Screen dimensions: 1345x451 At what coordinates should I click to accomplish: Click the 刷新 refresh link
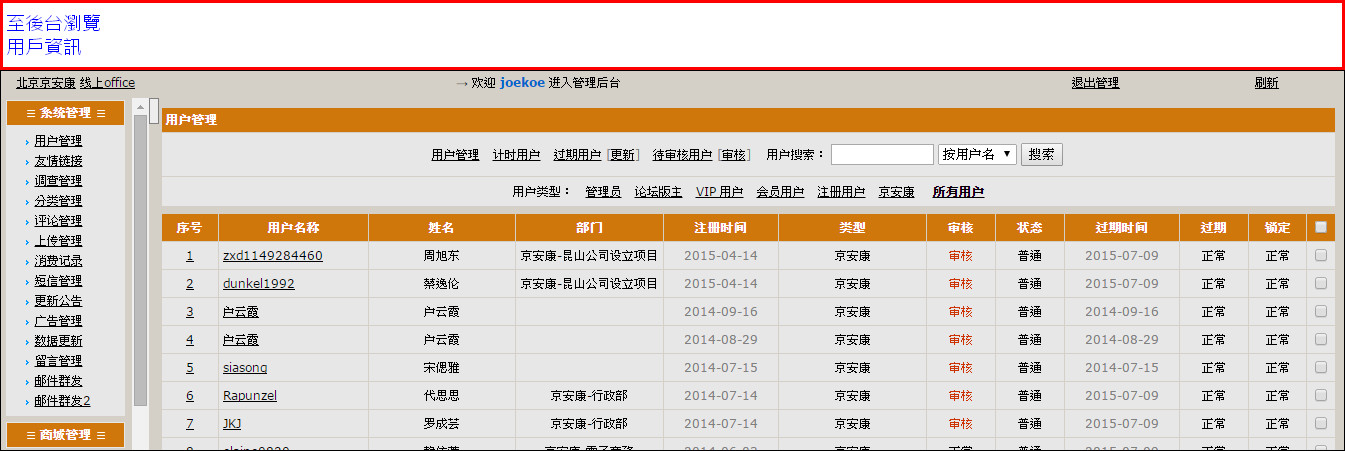[1266, 83]
